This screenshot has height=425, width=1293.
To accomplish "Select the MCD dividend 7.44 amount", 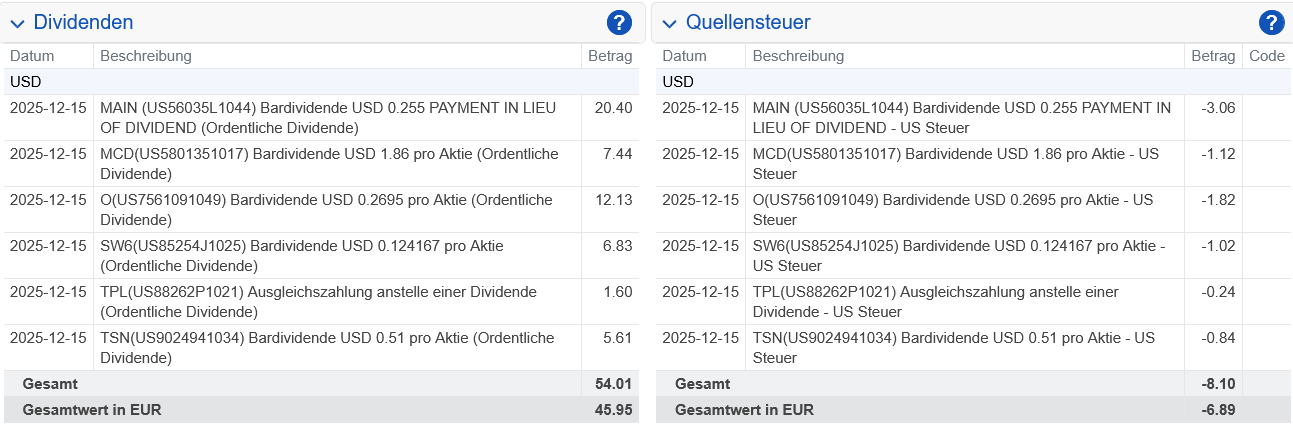I will point(616,153).
